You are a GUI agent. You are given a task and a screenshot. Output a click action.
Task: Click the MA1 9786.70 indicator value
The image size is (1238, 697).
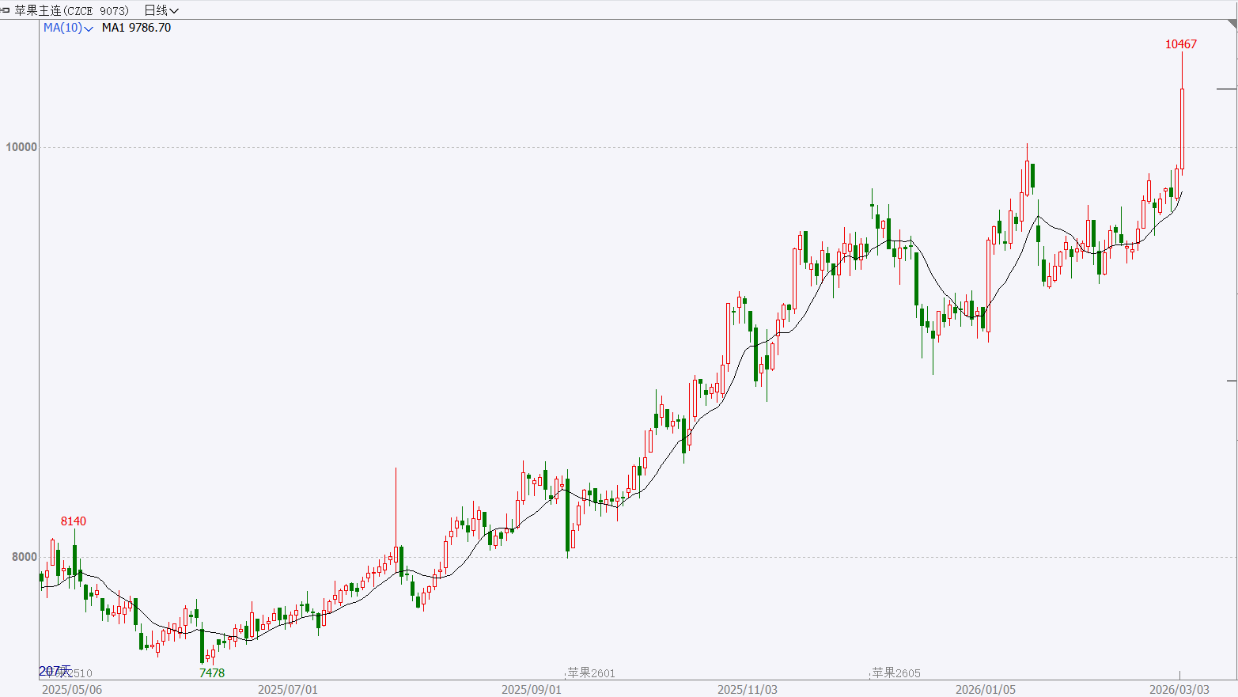point(136,28)
